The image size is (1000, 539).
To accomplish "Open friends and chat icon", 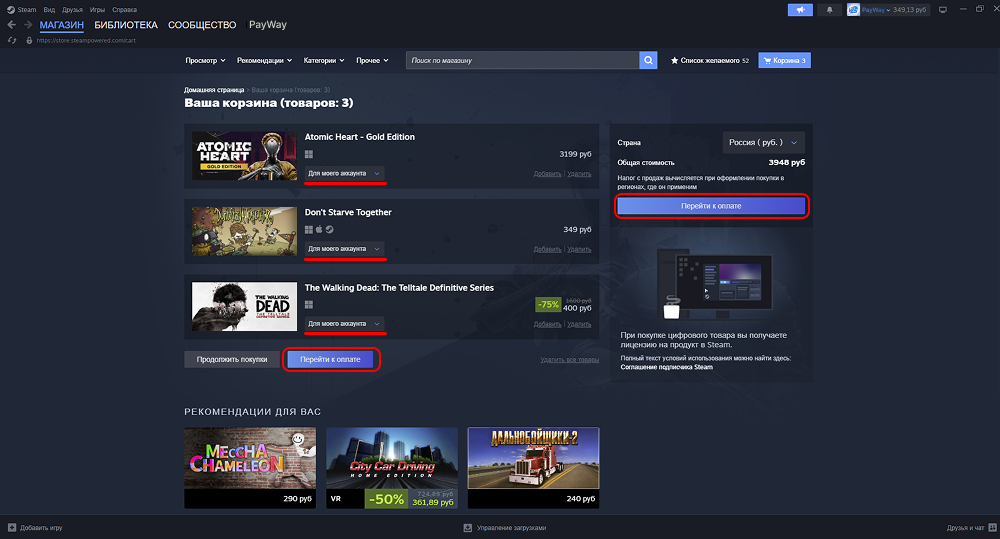I will [x=992, y=528].
